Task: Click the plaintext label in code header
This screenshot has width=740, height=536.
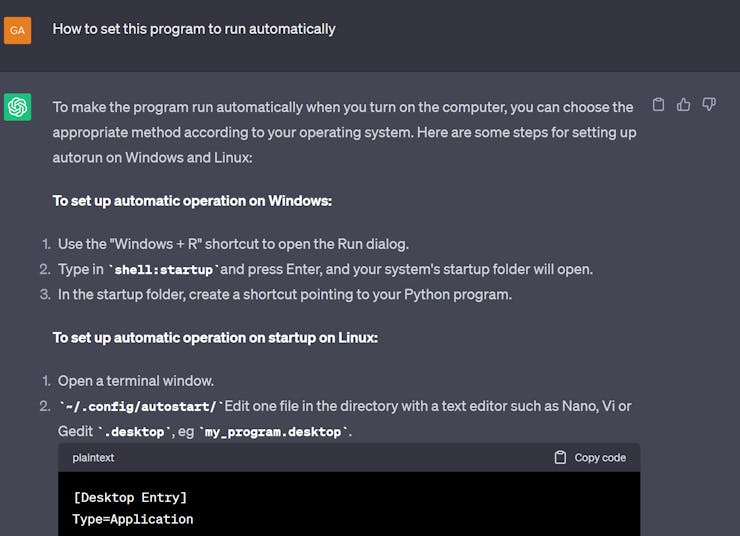Action: 93,458
